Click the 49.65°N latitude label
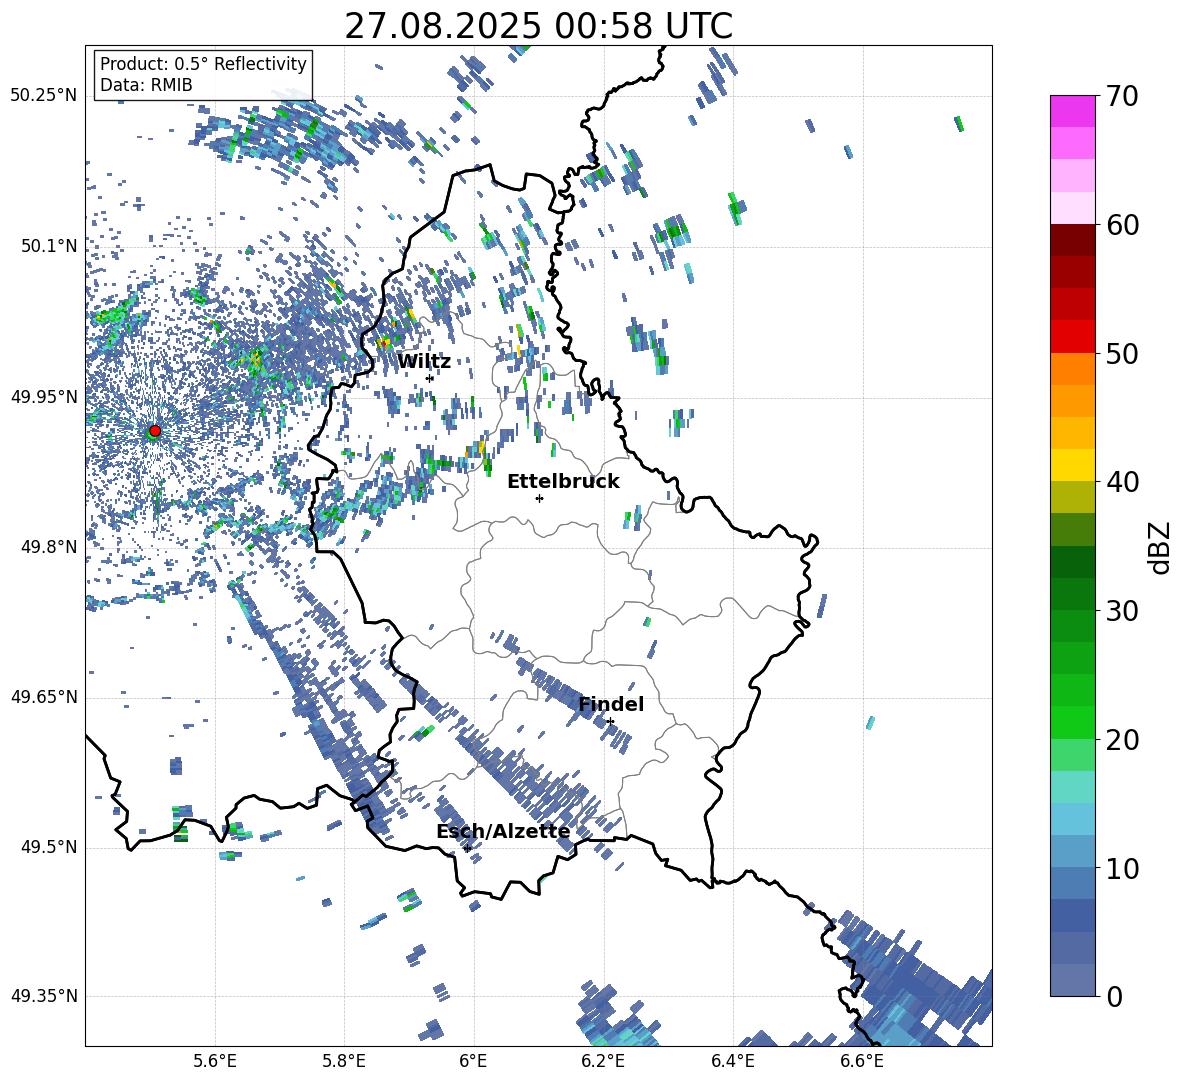The image size is (1184, 1081). 44,697
